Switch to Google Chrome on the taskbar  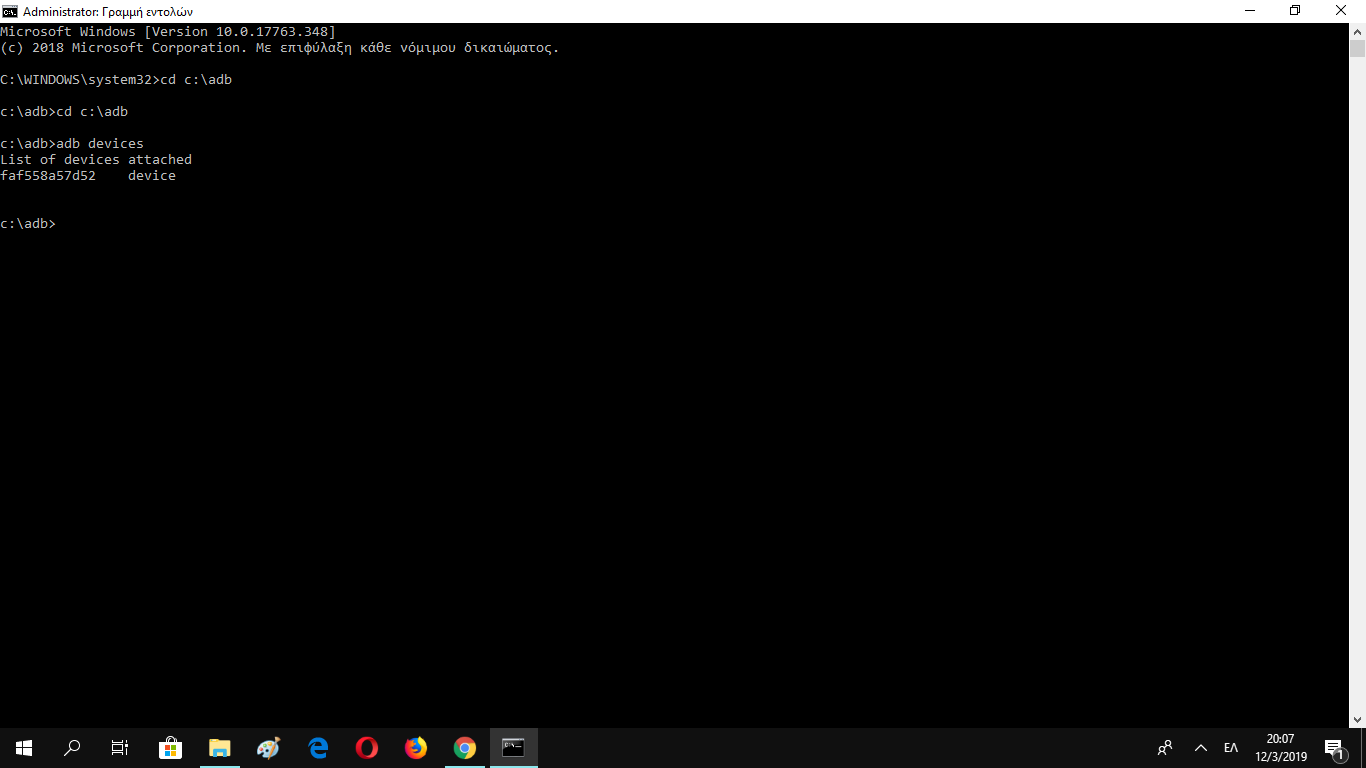(x=465, y=747)
